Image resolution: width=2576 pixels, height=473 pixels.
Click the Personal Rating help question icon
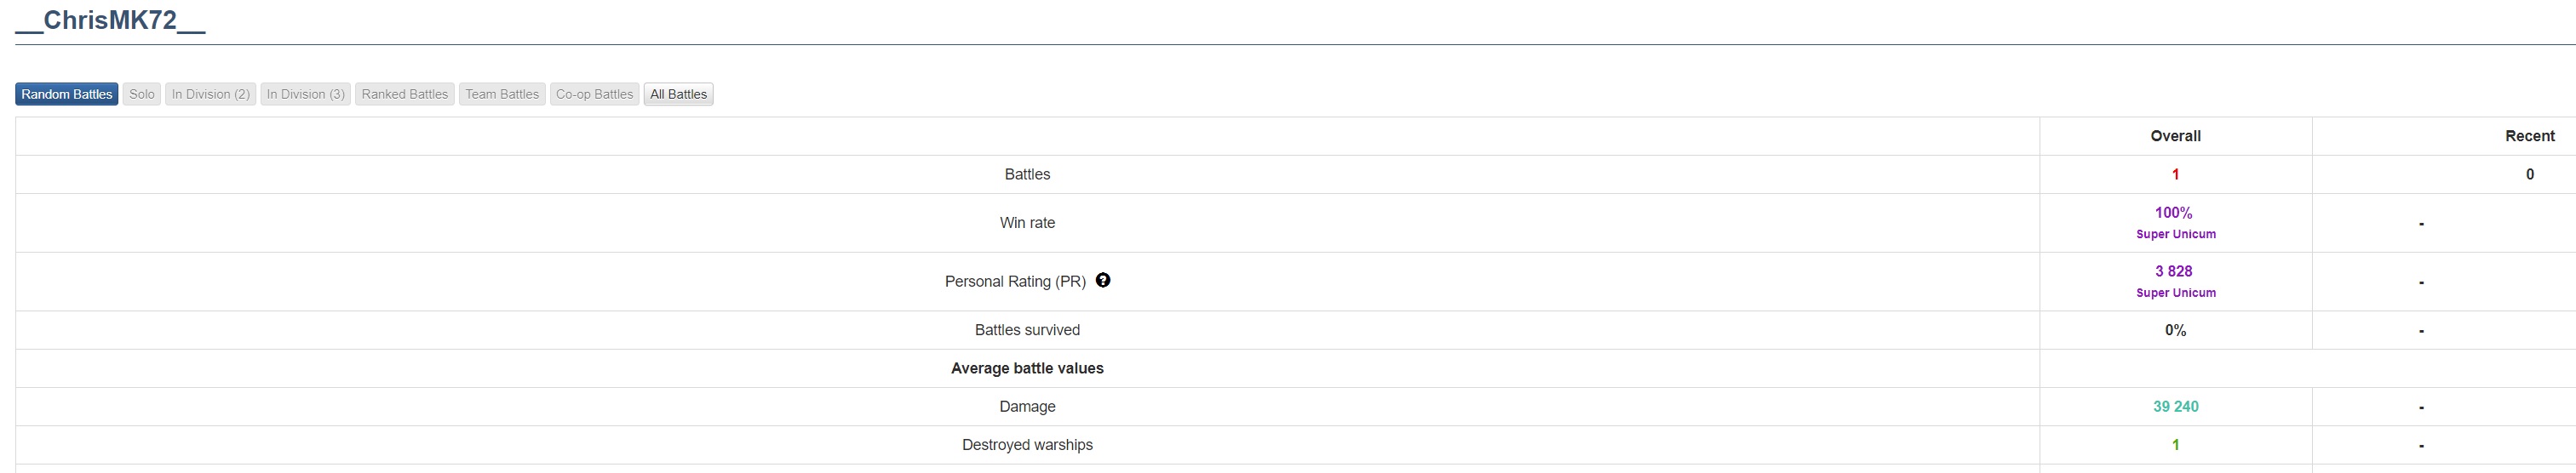1102,280
